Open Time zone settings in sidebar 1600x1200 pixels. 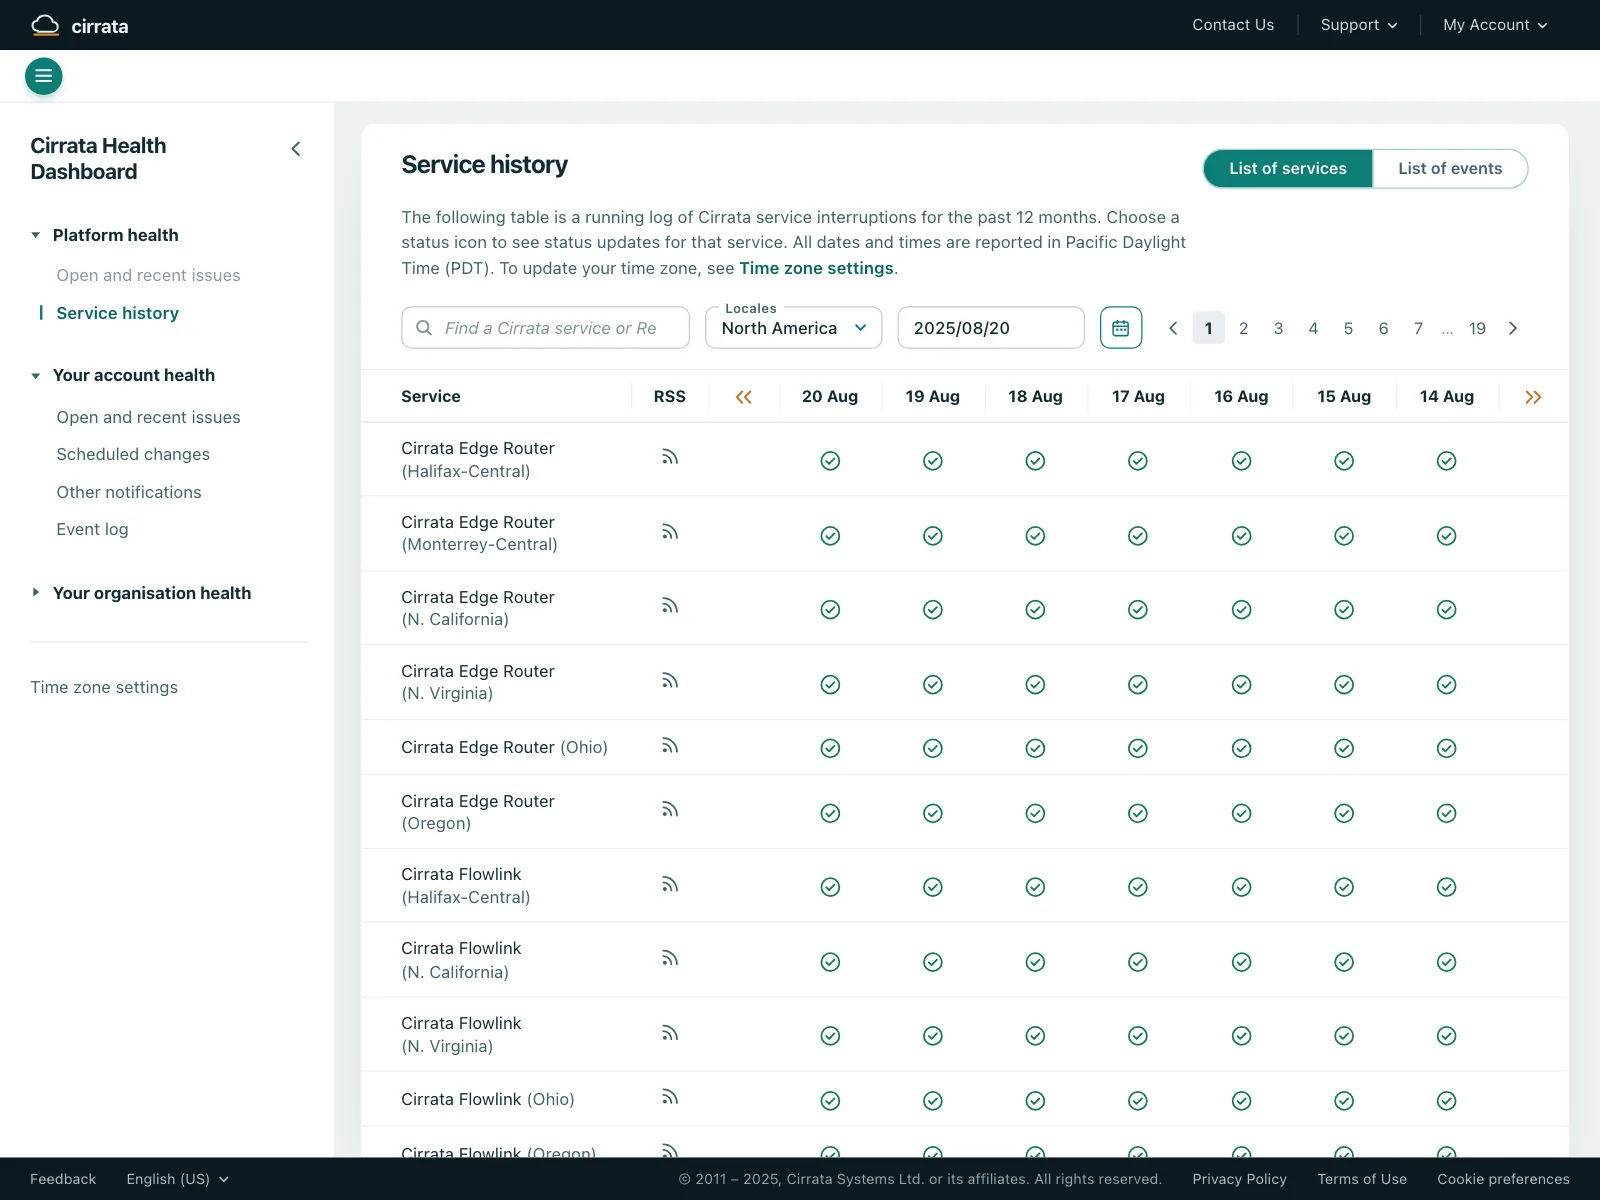104,687
